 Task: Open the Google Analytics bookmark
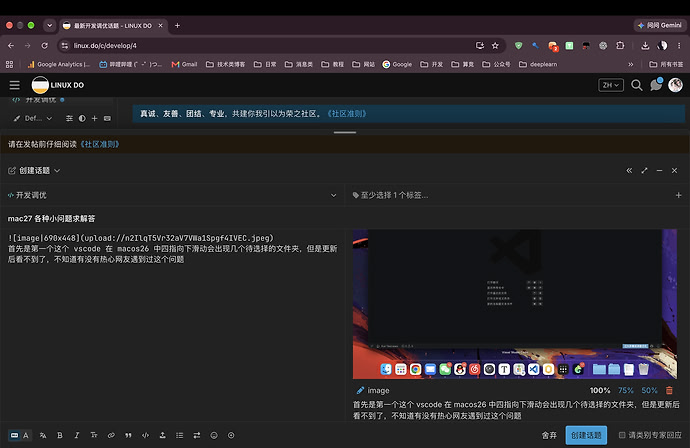[58, 64]
